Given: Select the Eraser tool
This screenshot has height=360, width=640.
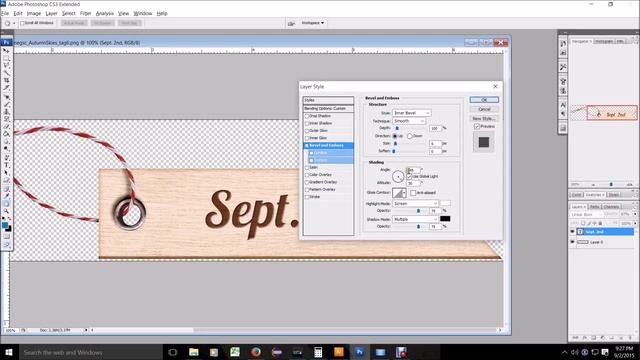Looking at the screenshot, I should pos(7,127).
